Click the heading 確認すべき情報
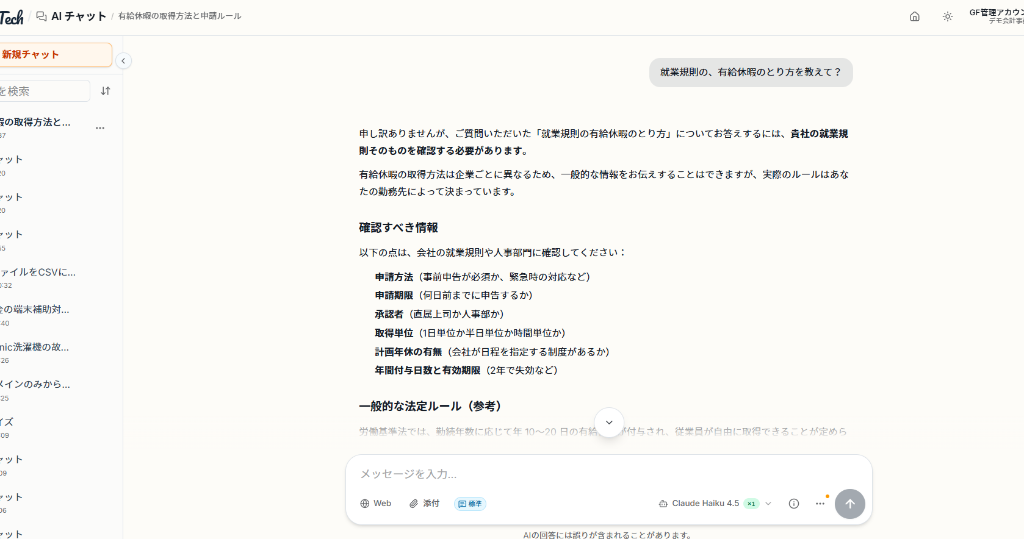1024x539 pixels. (x=398, y=227)
